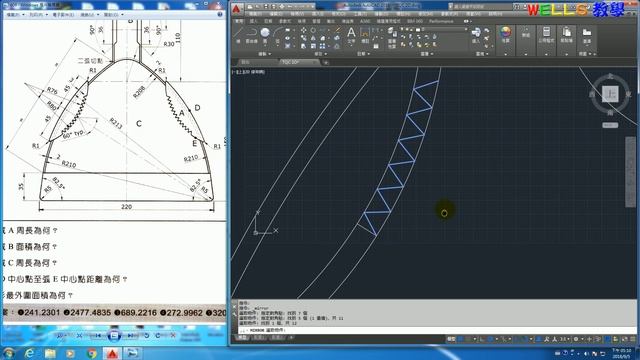Open Chrome from the taskbar
This screenshot has width=640, height=360.
point(91,353)
